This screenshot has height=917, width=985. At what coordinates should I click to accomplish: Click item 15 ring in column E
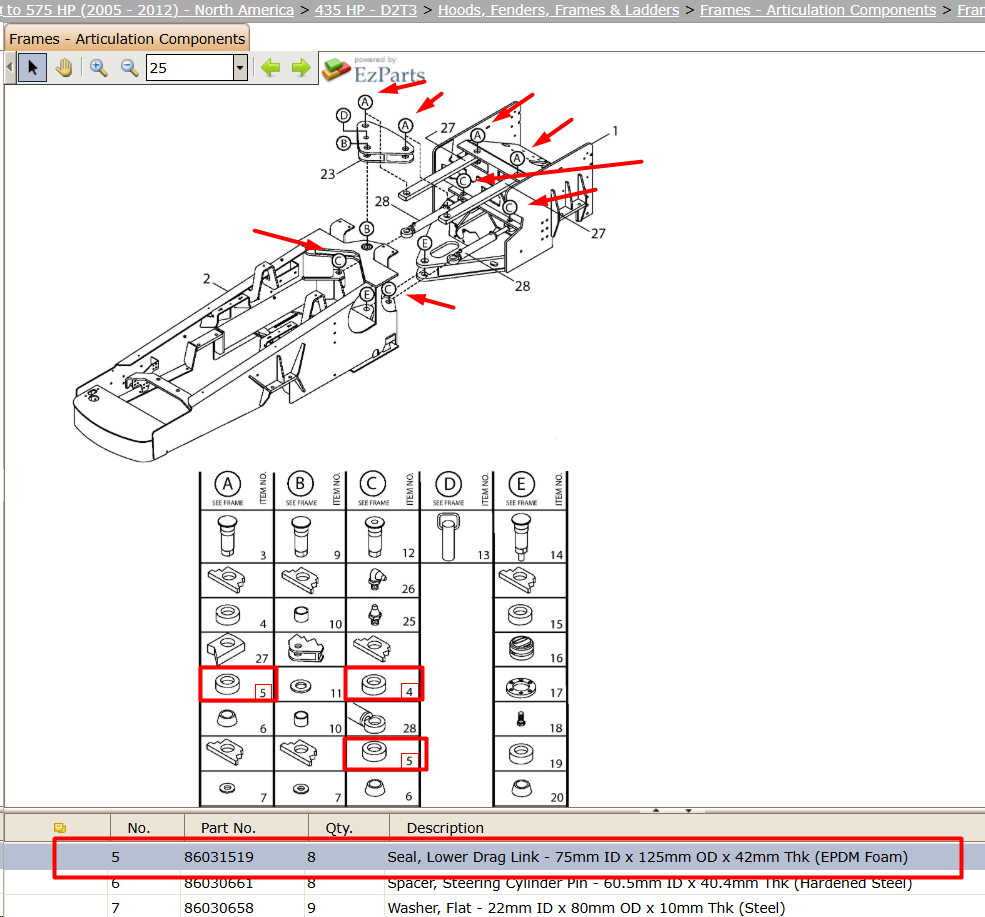click(520, 614)
